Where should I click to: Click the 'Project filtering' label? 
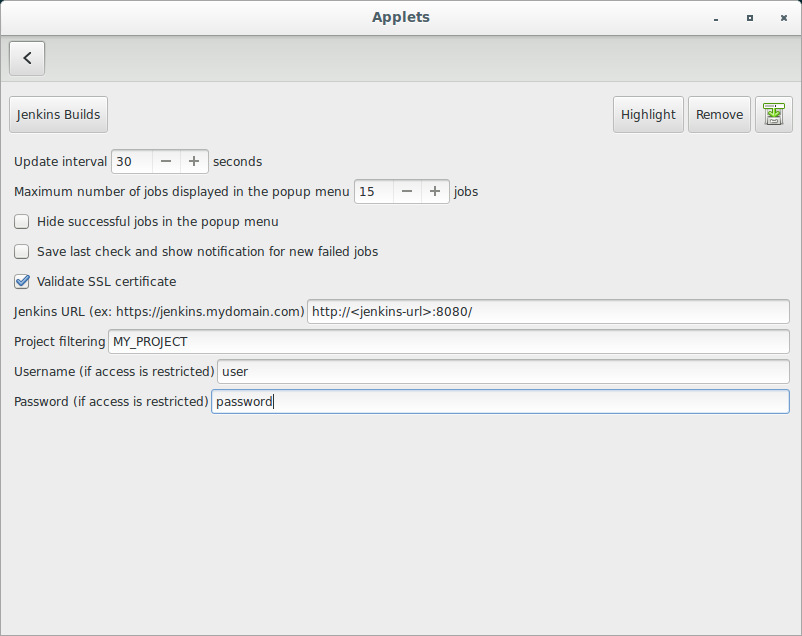point(59,342)
